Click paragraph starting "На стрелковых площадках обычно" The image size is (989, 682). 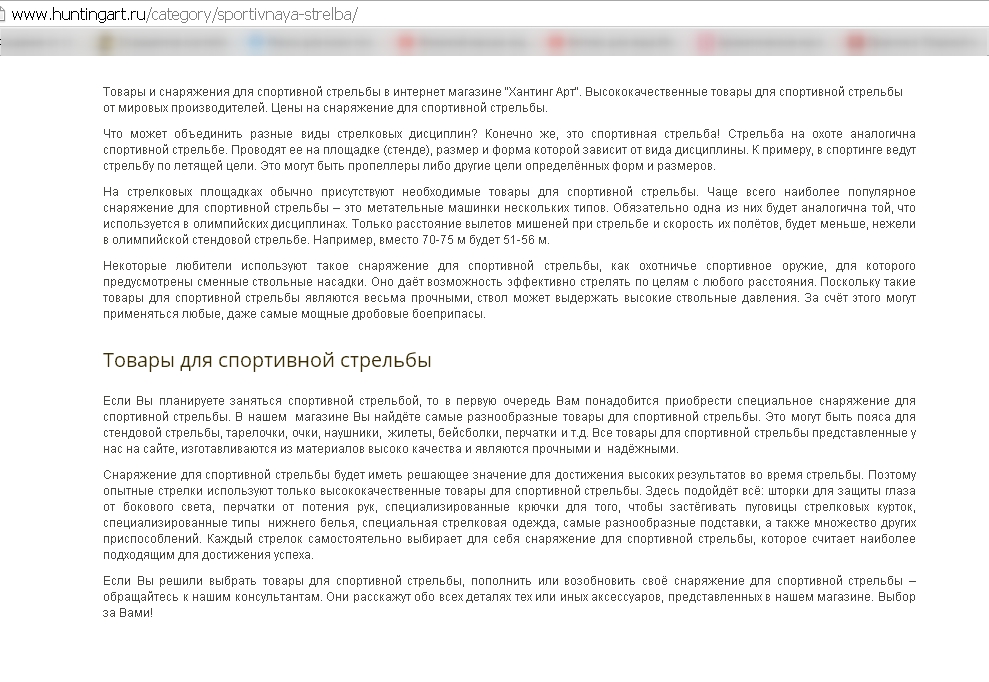tap(509, 216)
